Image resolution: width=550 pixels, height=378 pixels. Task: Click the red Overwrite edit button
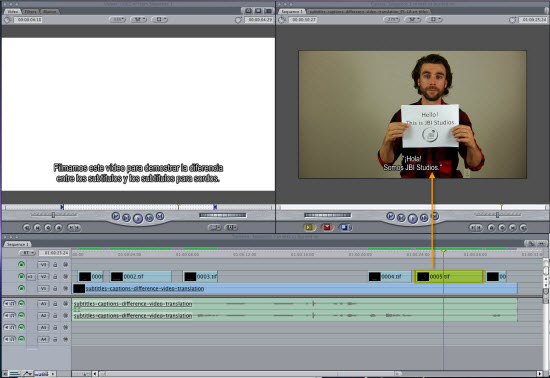327,228
